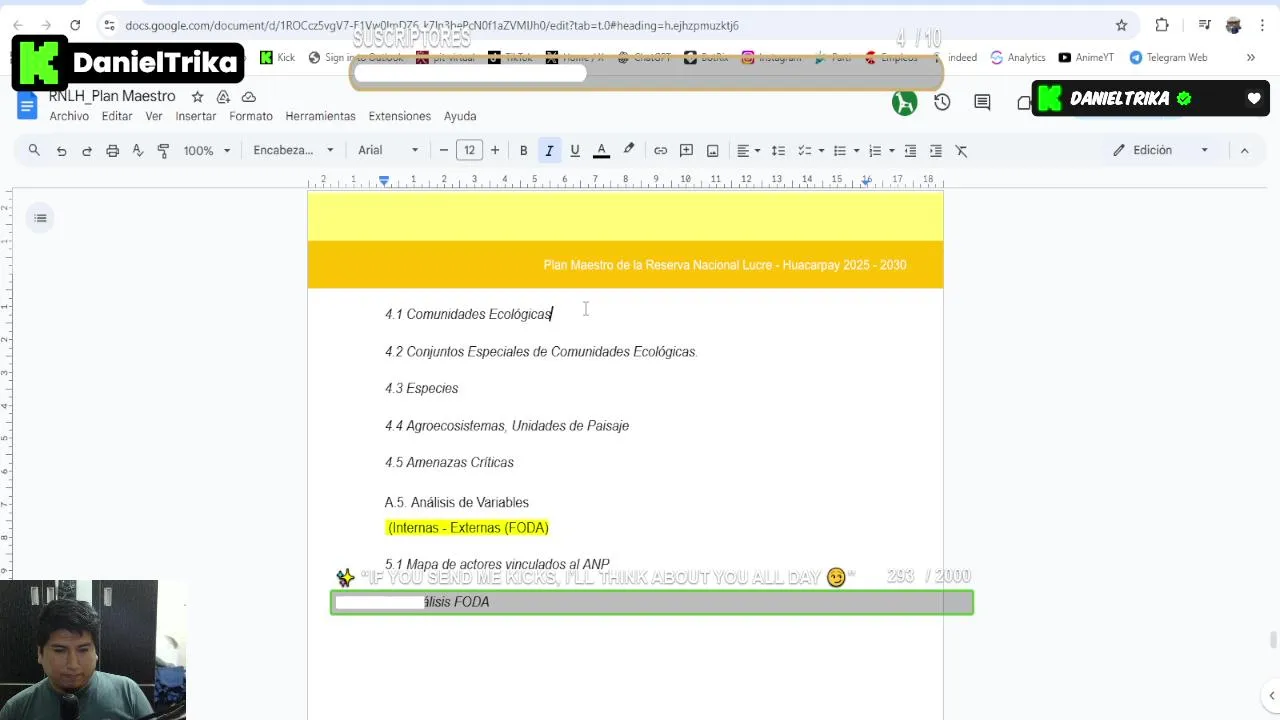Open the Formato menu
The image size is (1280, 720).
[251, 116]
